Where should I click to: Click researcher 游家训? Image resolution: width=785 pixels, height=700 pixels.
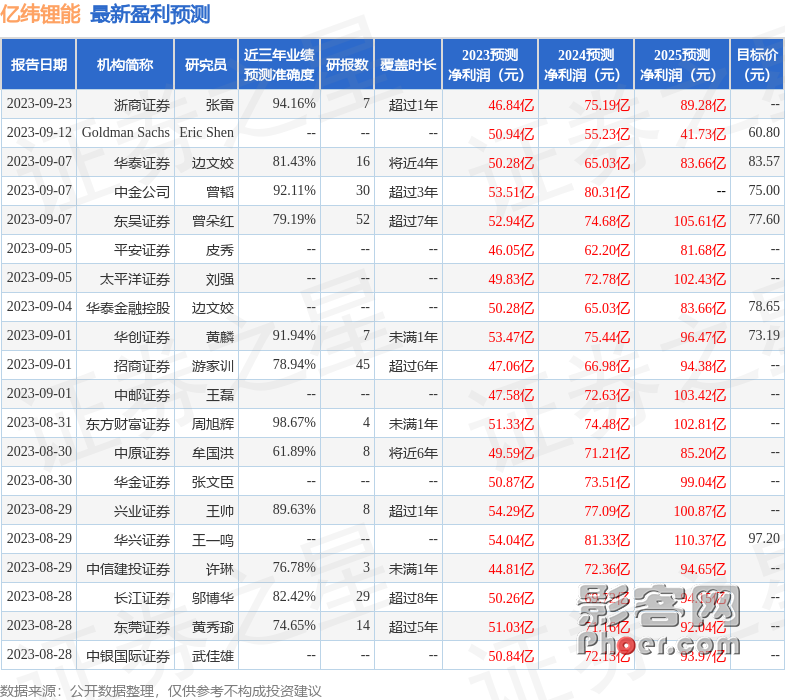pos(212,366)
